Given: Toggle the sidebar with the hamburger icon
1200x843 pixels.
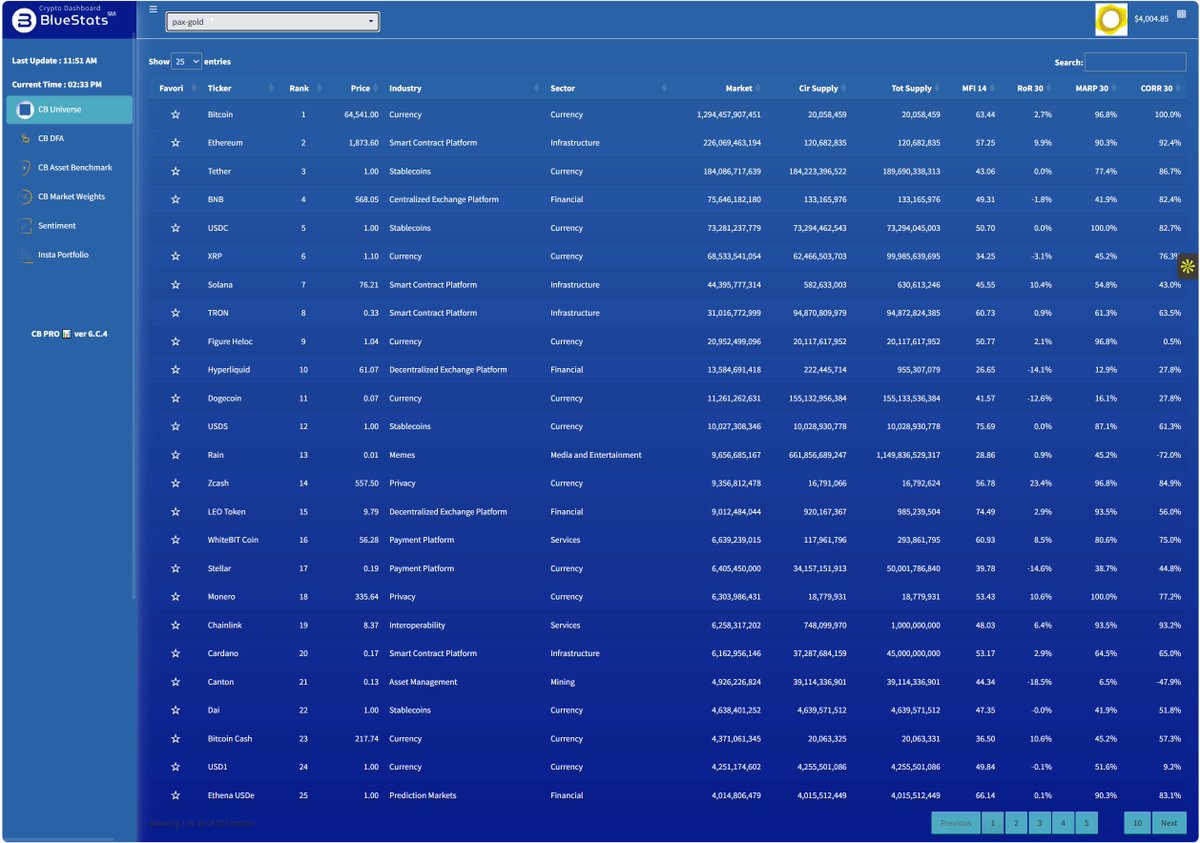Looking at the screenshot, I should pos(153,9).
